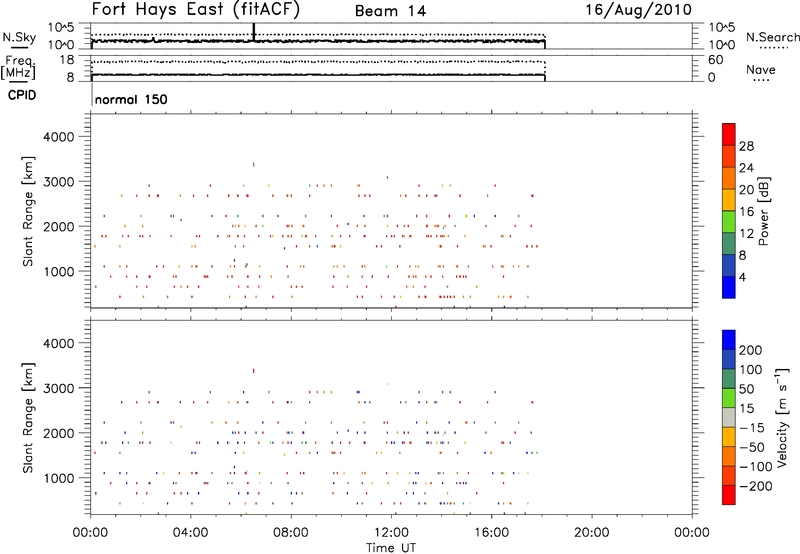Select the 'Velocity [m s⁻¹]' colorbar title

pyautogui.click(x=782, y=417)
